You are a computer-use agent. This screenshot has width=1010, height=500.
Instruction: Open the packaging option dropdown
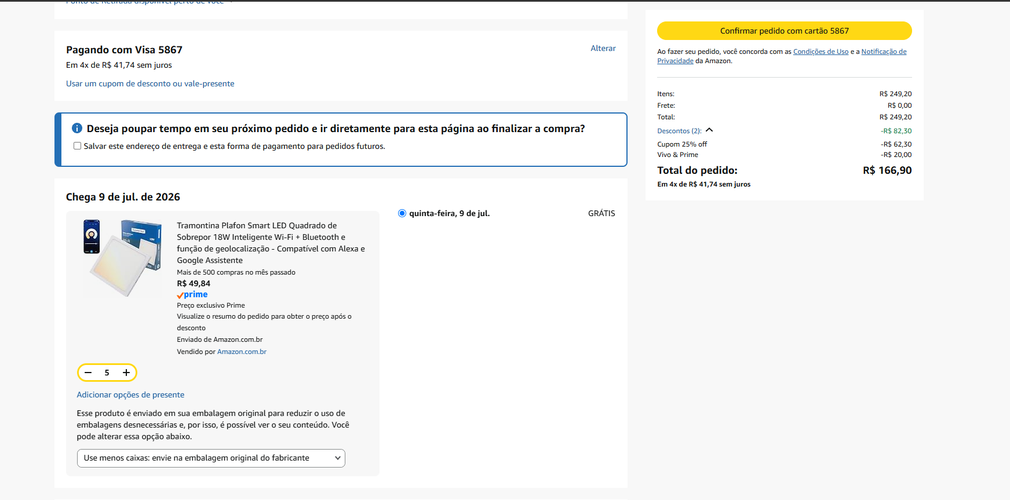tap(211, 458)
